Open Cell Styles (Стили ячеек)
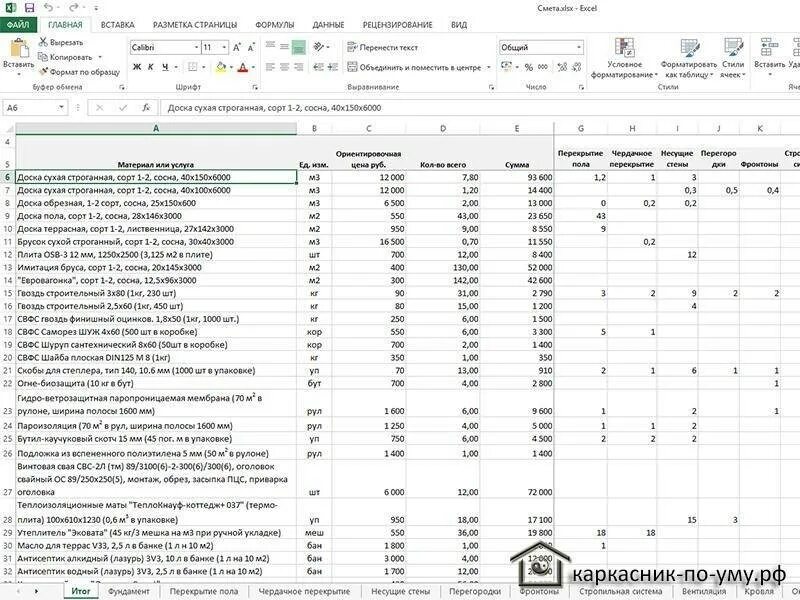This screenshot has height=600, width=800. 733,58
